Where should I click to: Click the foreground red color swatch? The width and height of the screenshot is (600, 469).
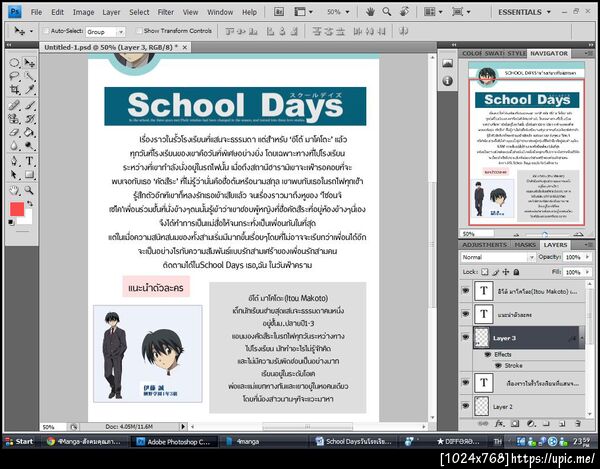17,209
